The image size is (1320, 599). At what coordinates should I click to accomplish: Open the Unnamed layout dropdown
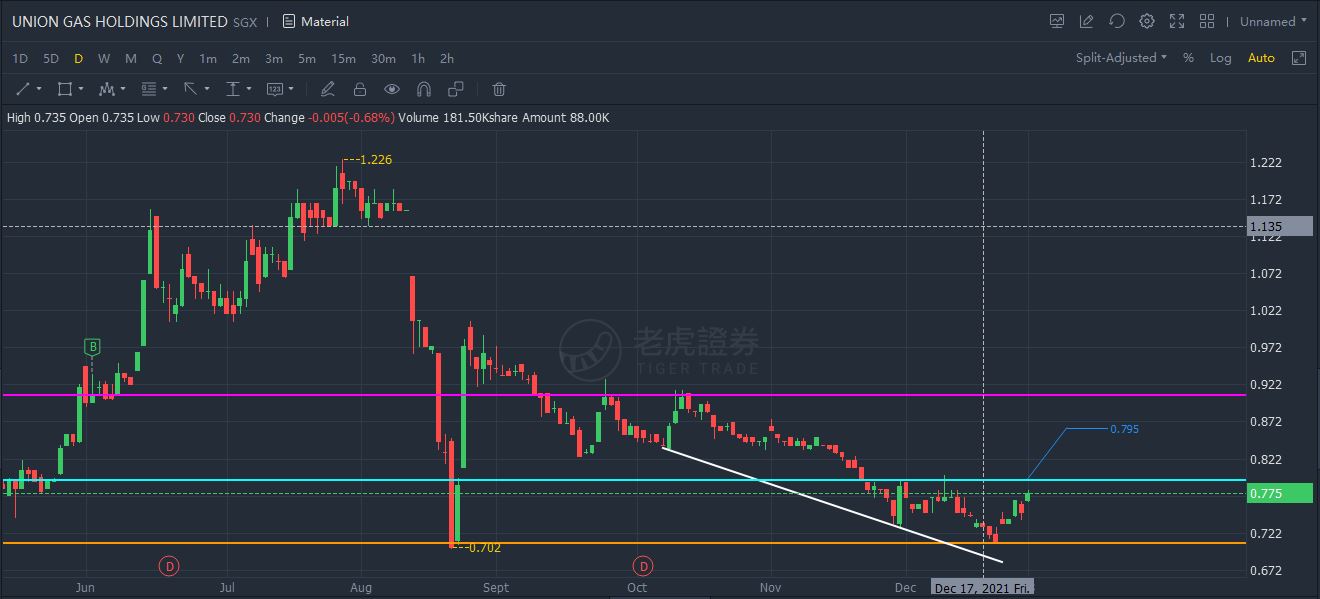[1273, 21]
